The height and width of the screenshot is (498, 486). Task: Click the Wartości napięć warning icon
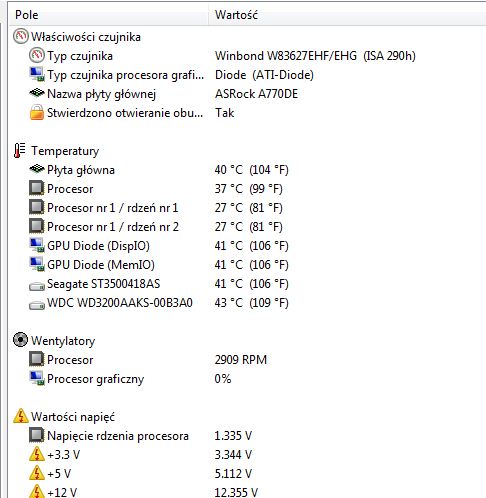click(x=20, y=416)
